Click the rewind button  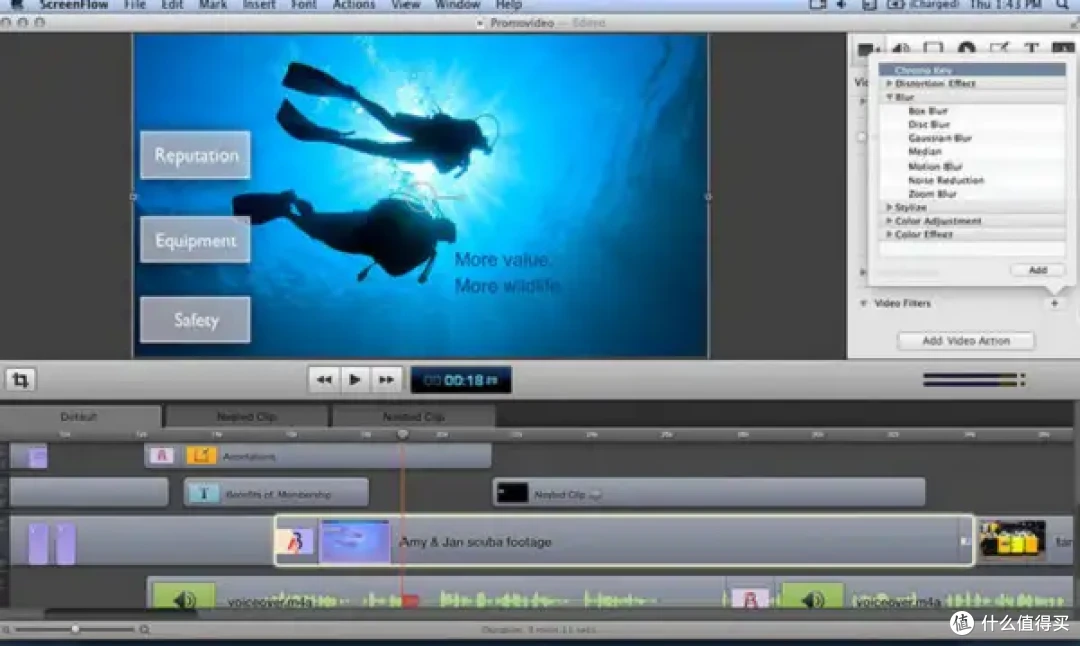tap(324, 379)
